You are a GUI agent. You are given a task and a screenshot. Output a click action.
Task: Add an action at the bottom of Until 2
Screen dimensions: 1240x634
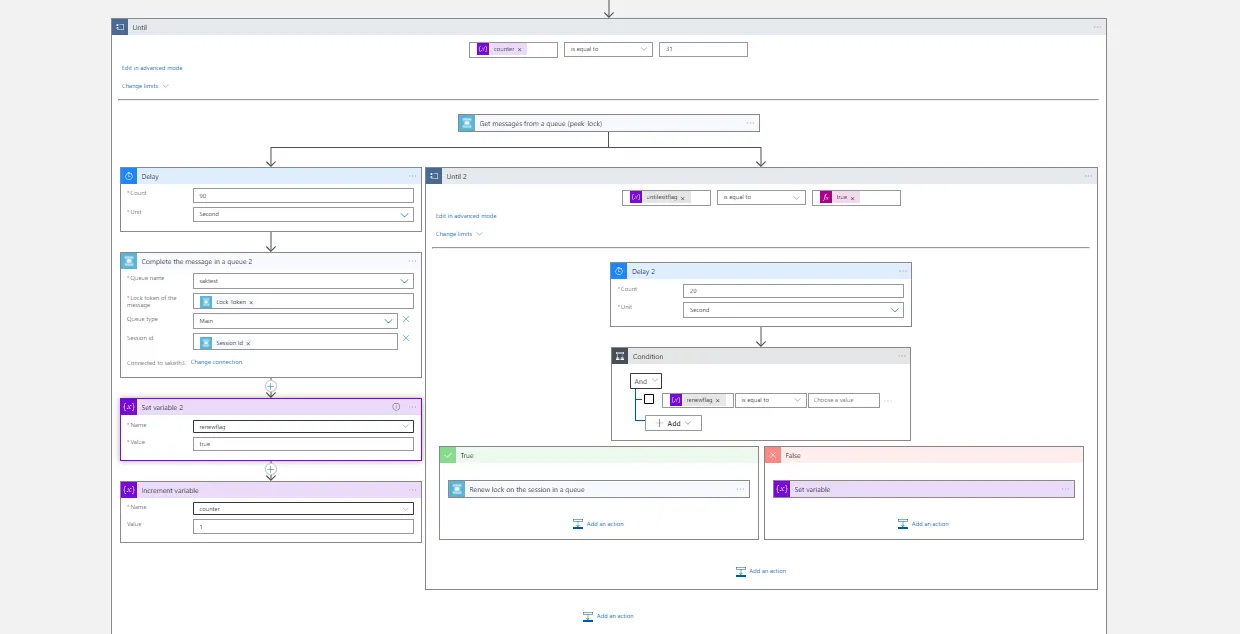click(x=761, y=571)
